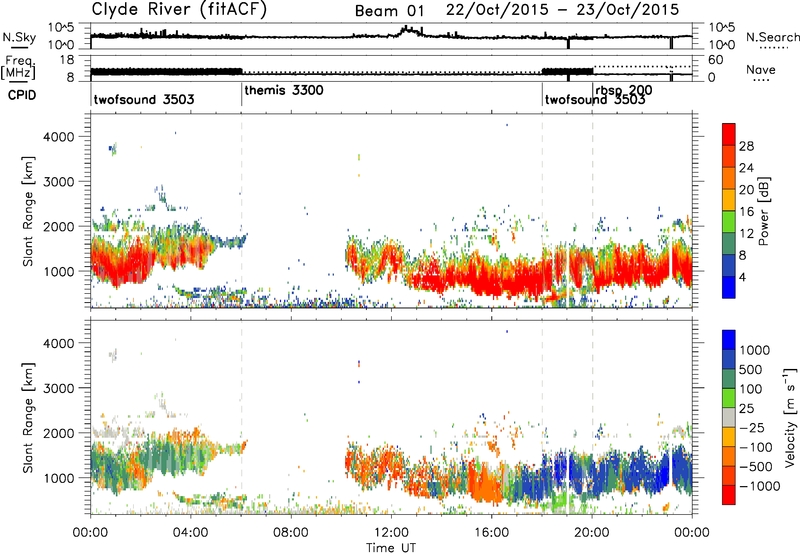Click the "04:00" time tick label
The height and width of the screenshot is (554, 800).
[x=190, y=533]
